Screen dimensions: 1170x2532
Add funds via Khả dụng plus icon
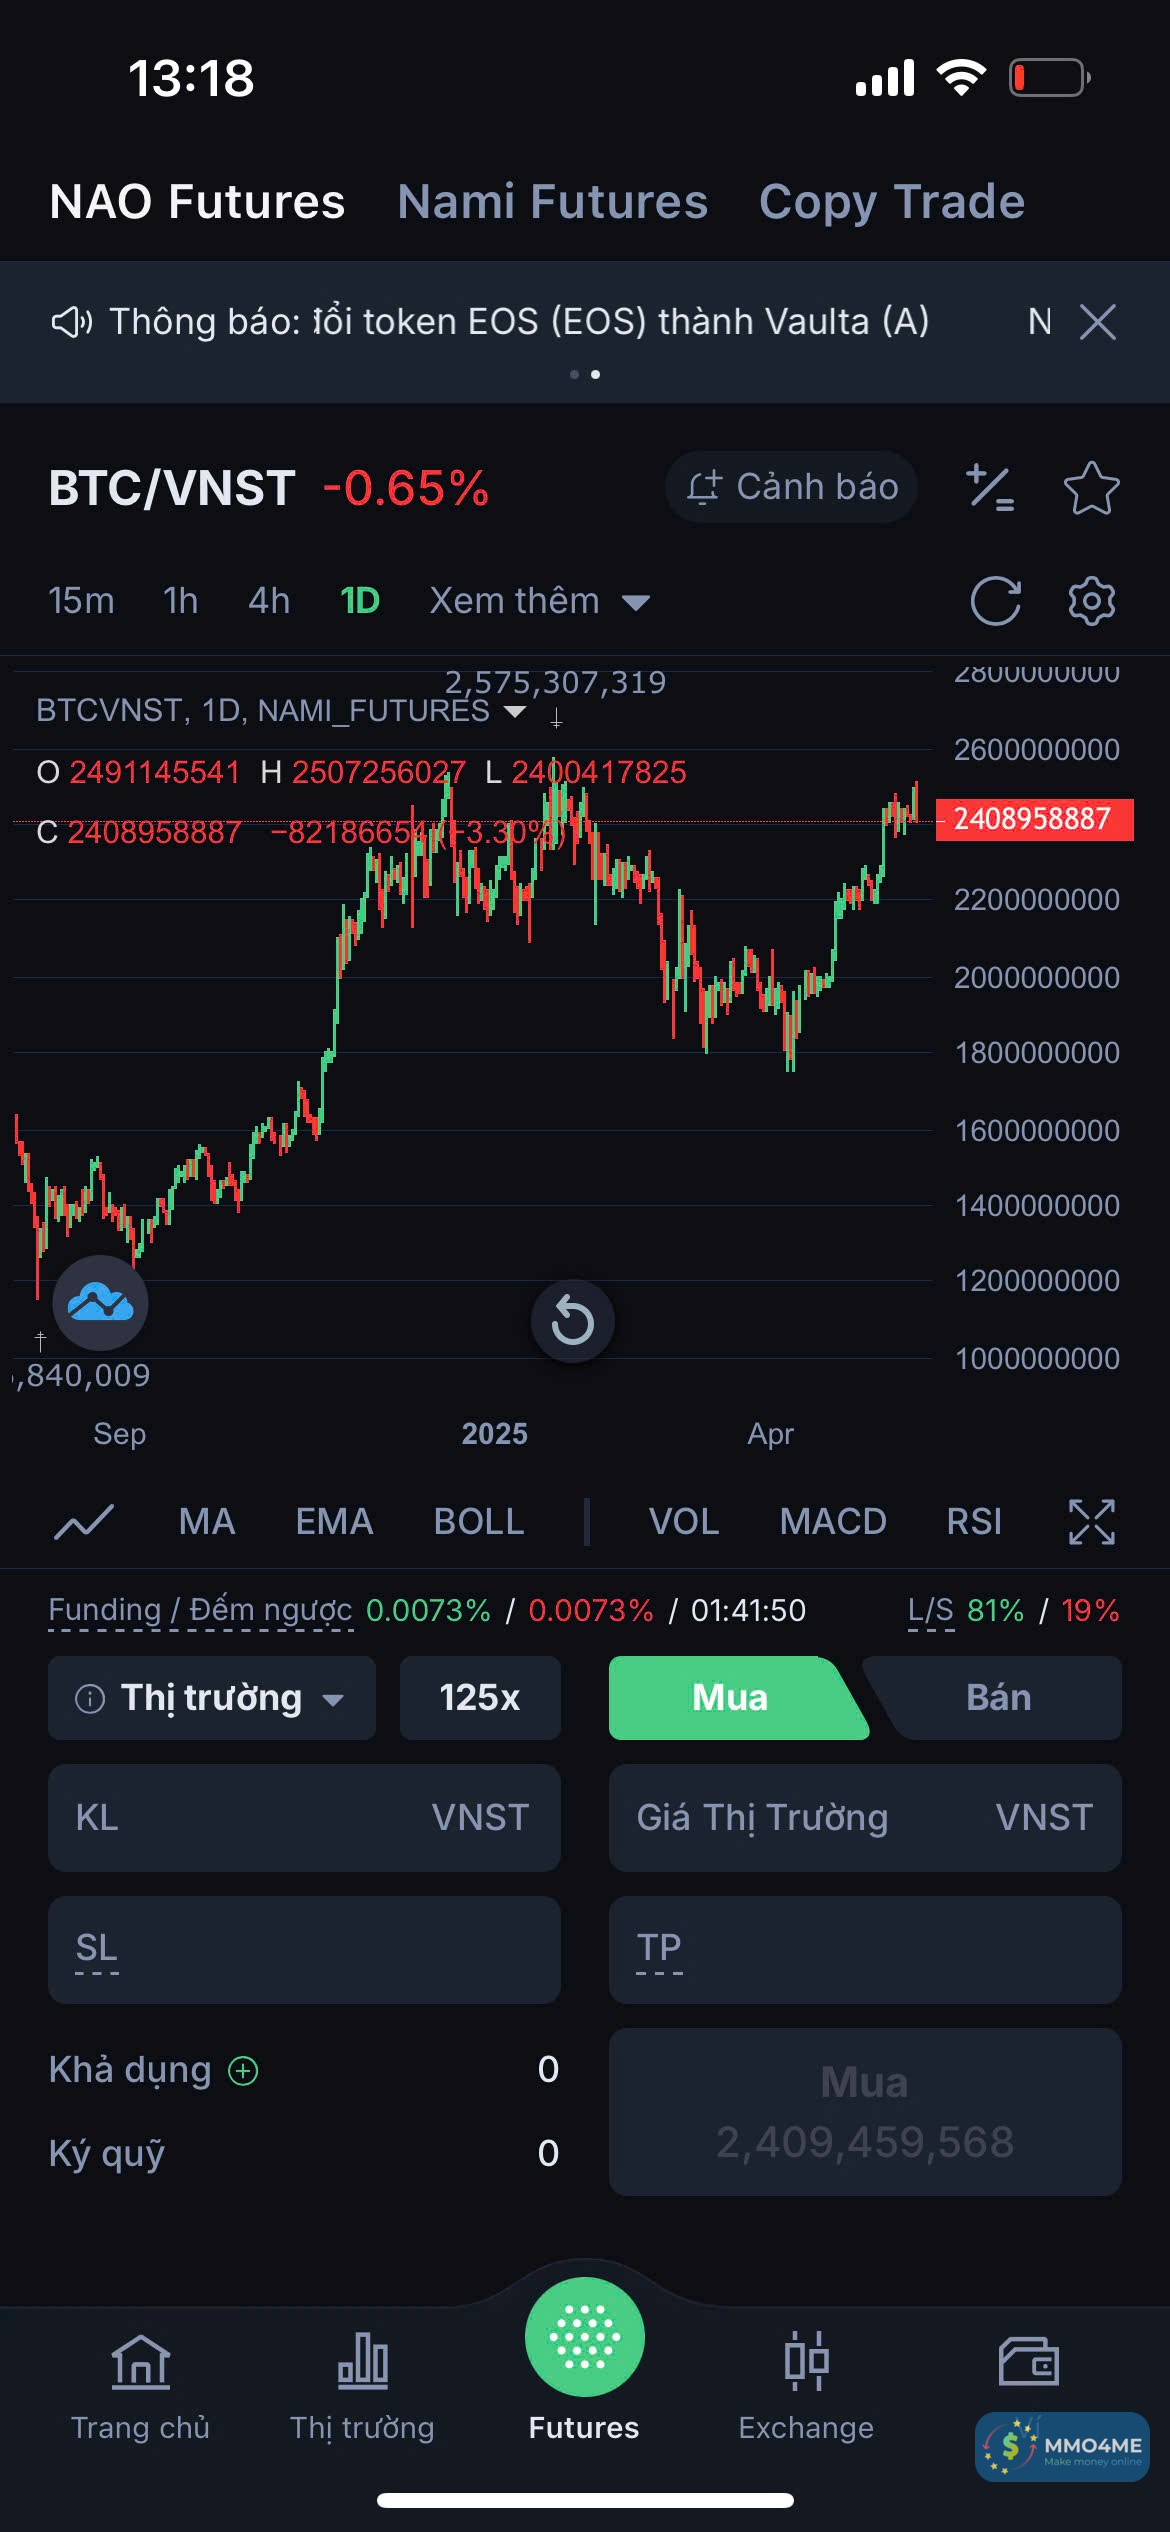tap(243, 2070)
